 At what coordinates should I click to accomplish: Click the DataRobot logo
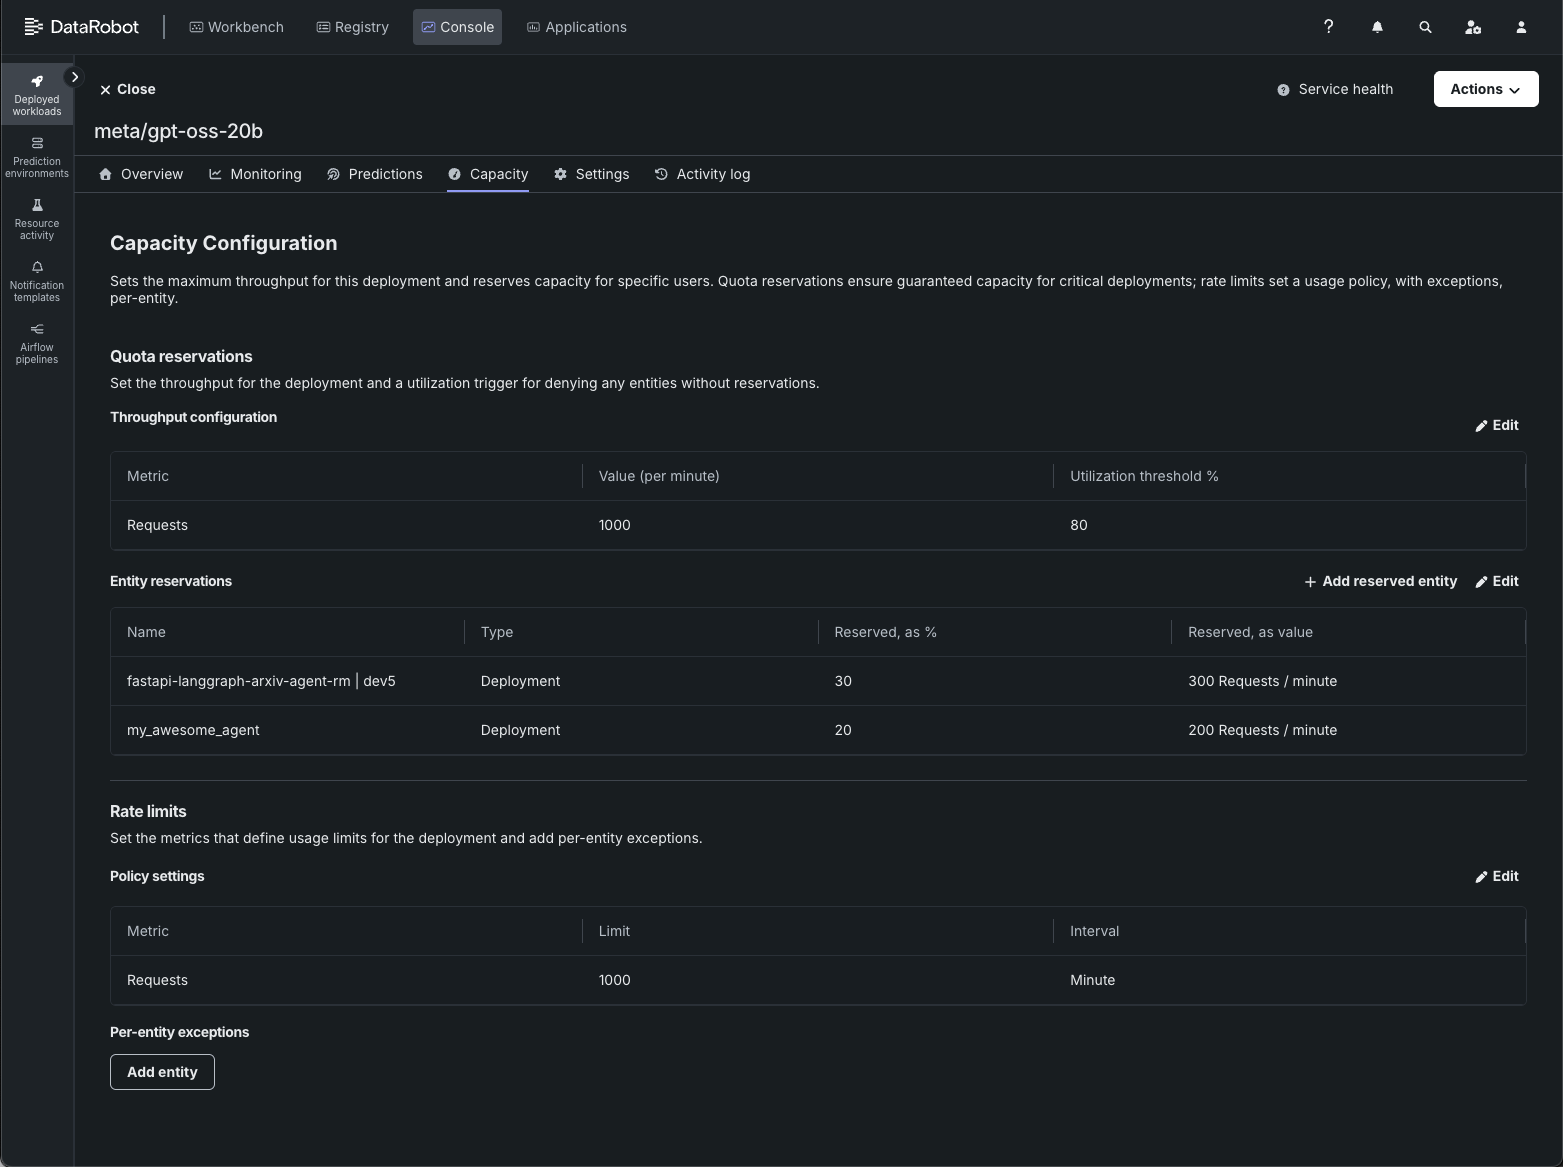click(81, 27)
